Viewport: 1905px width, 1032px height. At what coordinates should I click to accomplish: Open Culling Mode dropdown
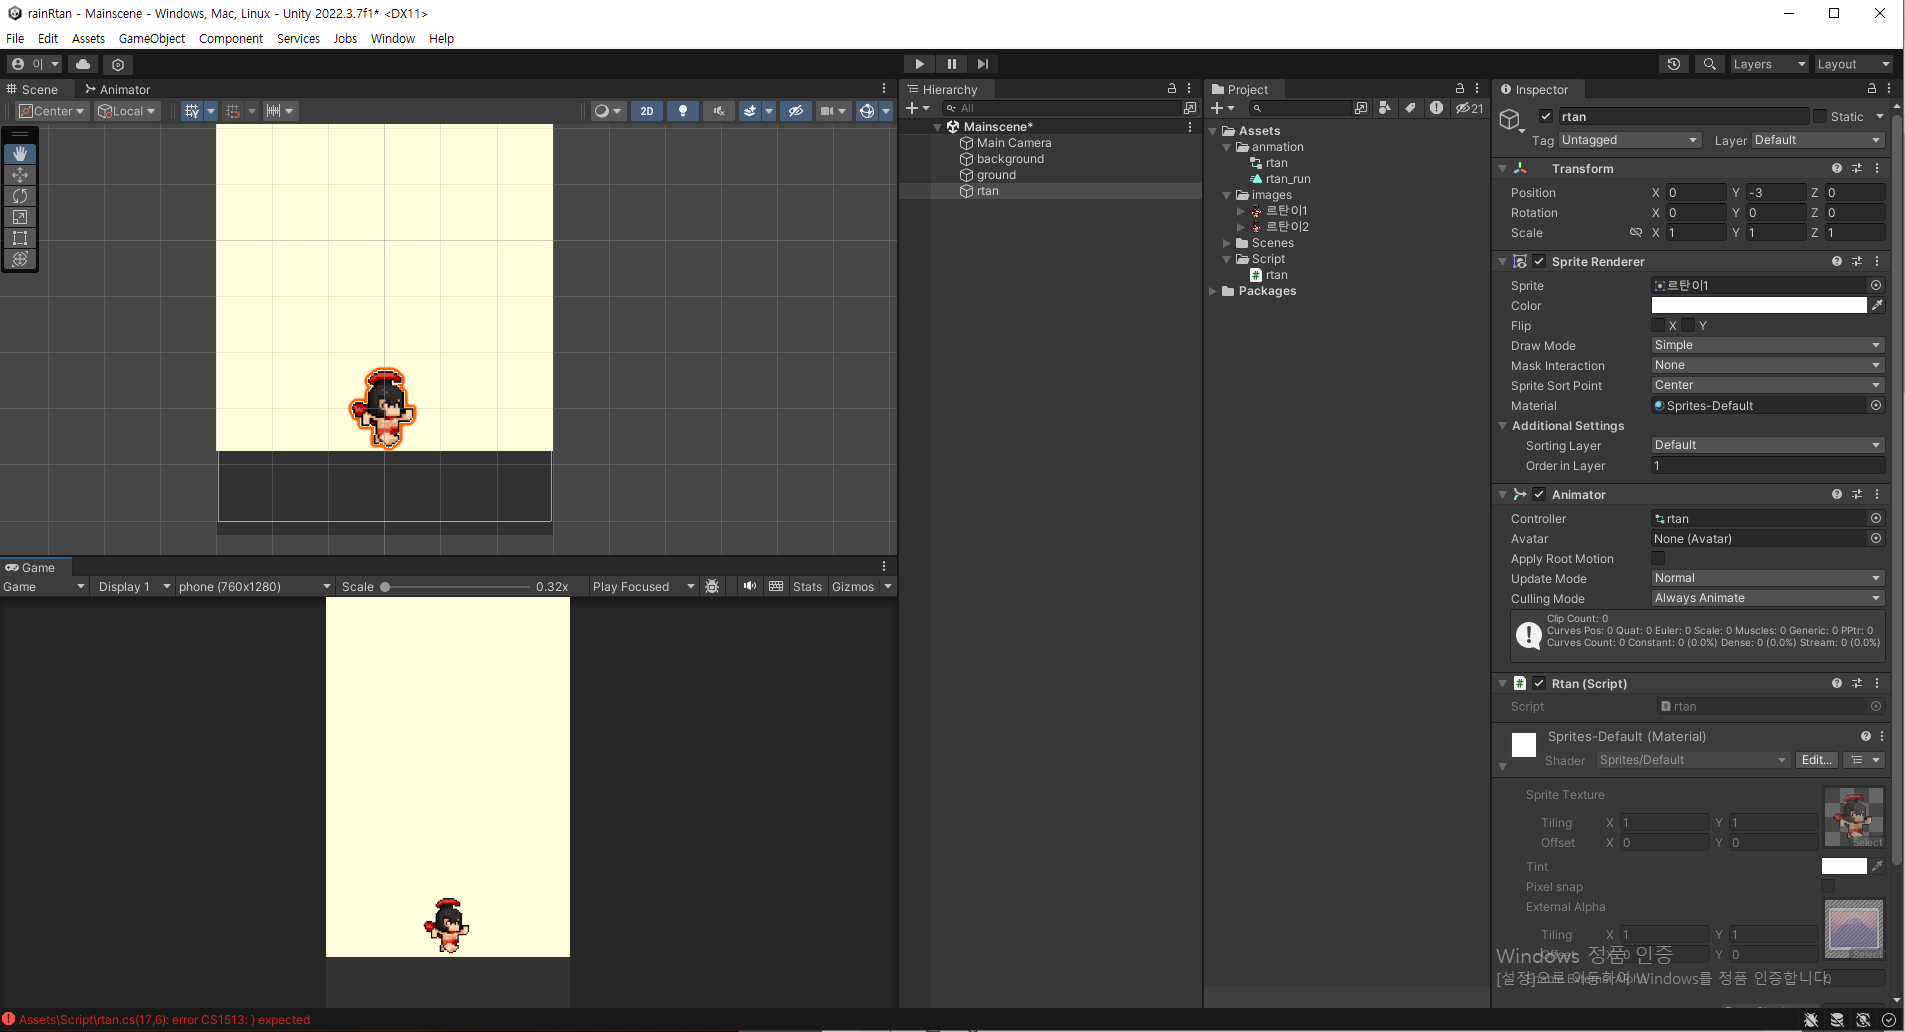(x=1767, y=599)
